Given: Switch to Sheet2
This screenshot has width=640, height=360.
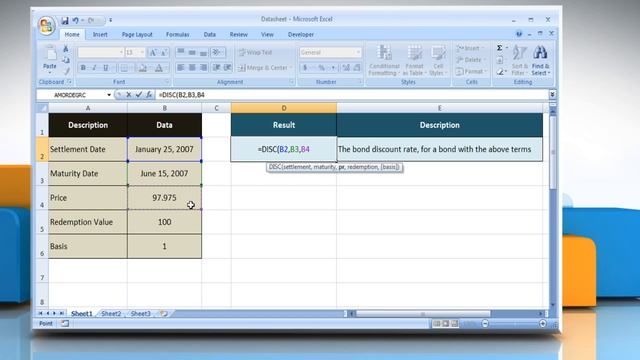Looking at the screenshot, I should tap(111, 313).
